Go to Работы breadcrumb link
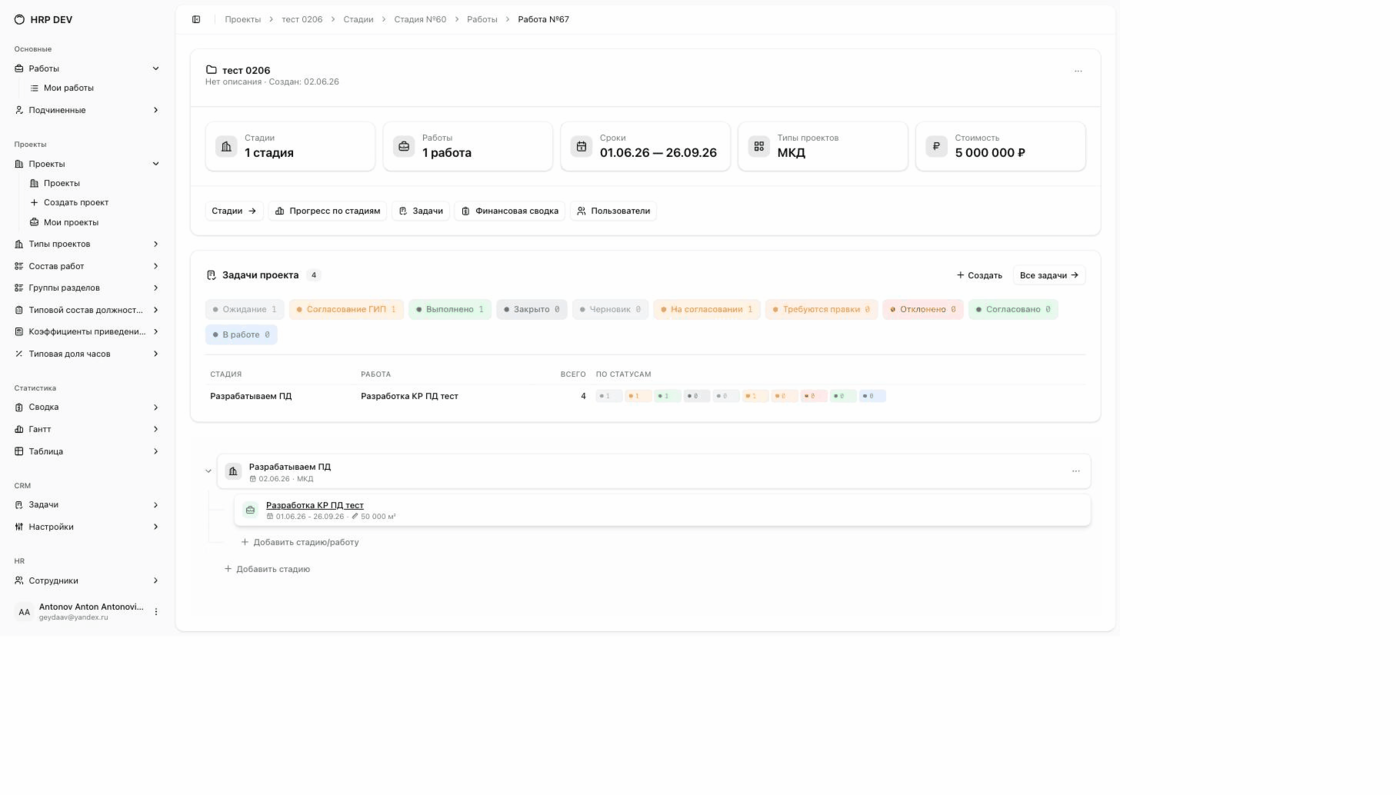Image resolution: width=1400 pixels, height=795 pixels. [x=482, y=19]
